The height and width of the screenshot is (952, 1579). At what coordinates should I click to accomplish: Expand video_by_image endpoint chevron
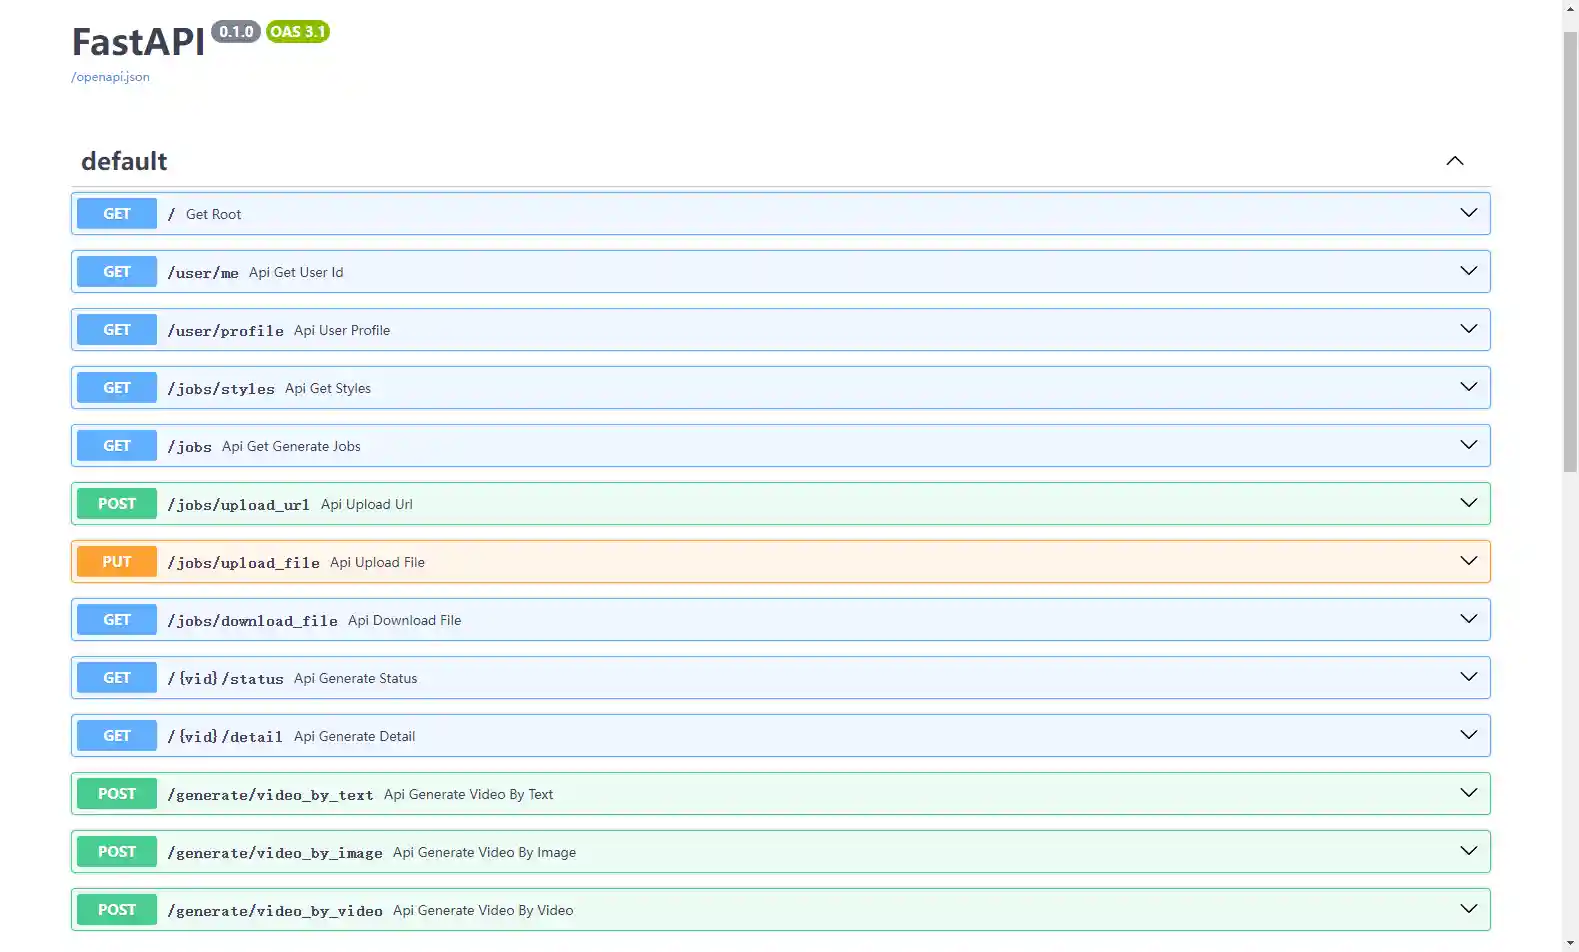tap(1468, 851)
